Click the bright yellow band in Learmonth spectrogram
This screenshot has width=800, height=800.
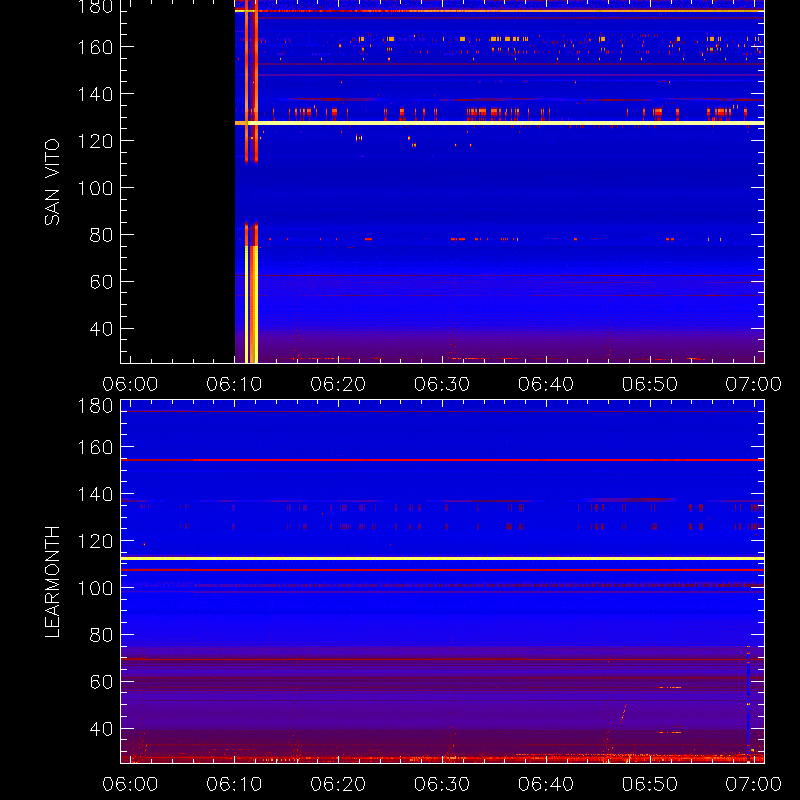click(x=442, y=558)
